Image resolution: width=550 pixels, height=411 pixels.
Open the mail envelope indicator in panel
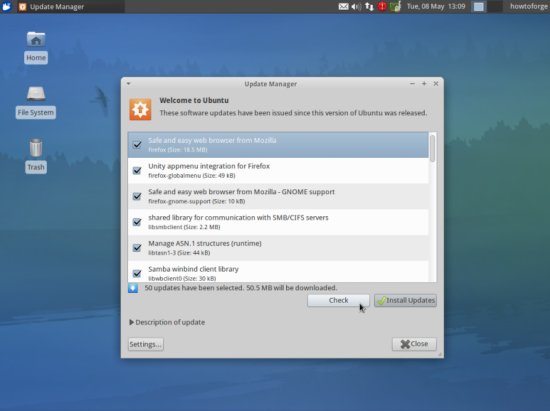pyautogui.click(x=343, y=6)
